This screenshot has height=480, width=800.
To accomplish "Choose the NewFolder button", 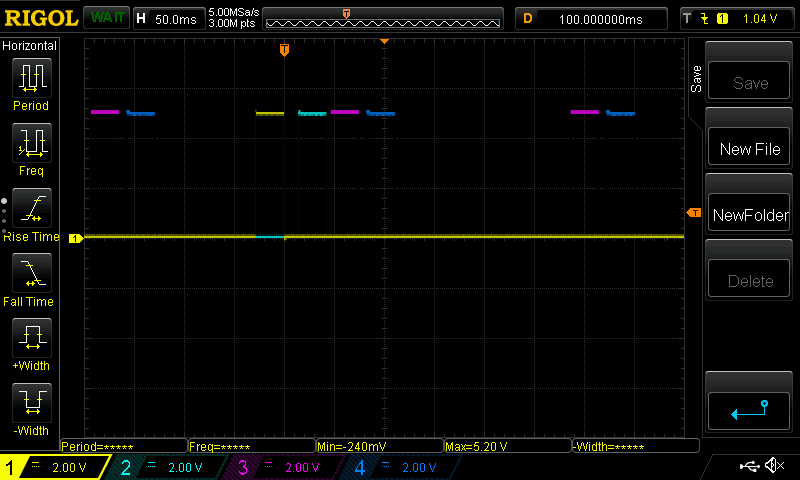I will (749, 212).
